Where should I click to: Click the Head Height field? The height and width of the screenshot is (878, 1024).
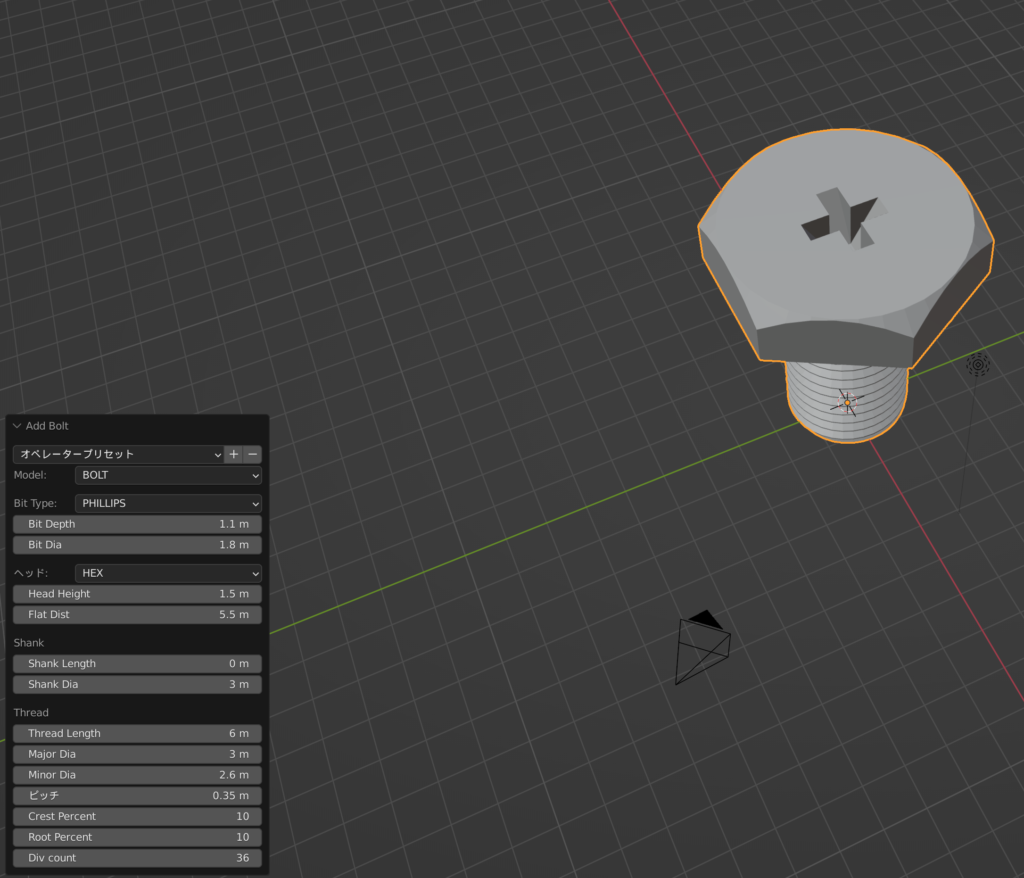click(138, 594)
